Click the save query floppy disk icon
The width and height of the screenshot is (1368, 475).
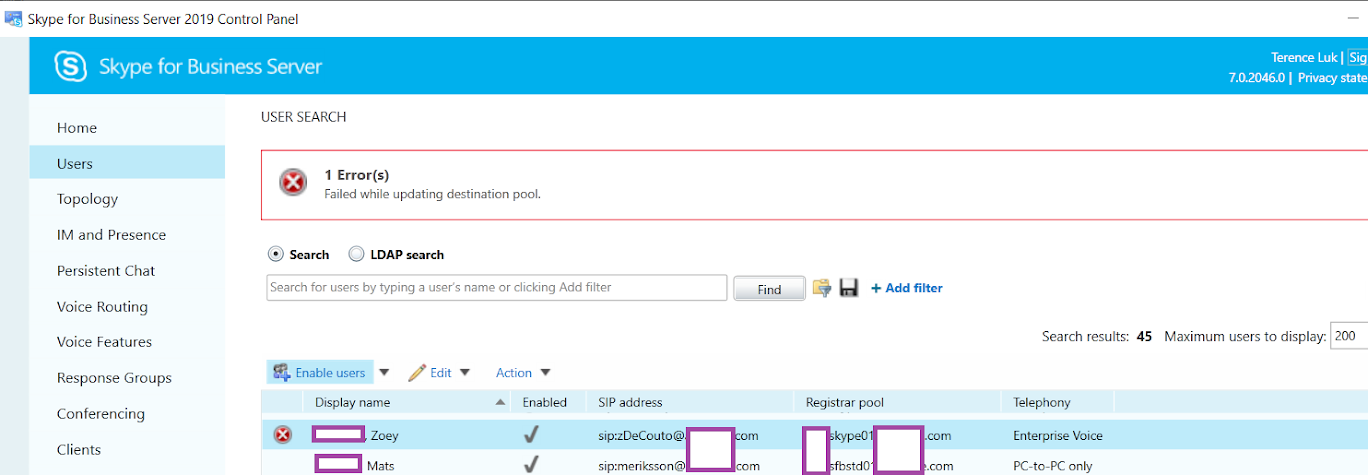(849, 288)
